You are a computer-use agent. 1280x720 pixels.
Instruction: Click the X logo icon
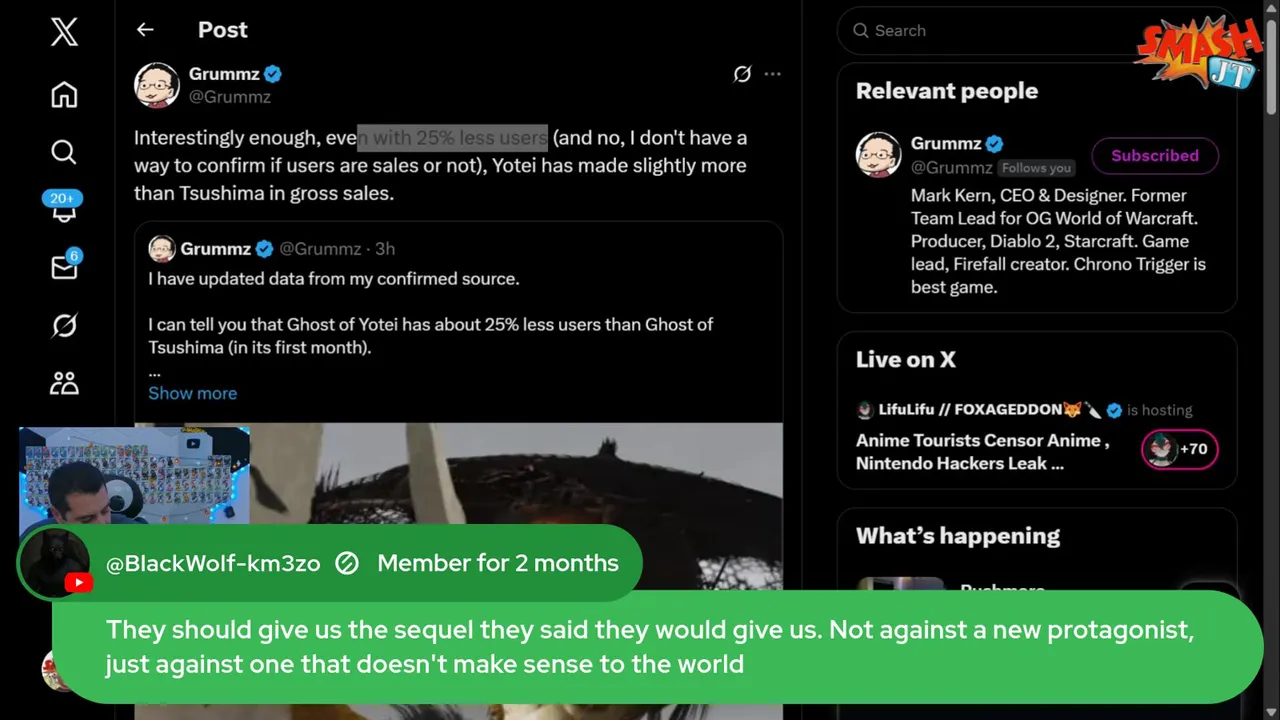(x=64, y=33)
